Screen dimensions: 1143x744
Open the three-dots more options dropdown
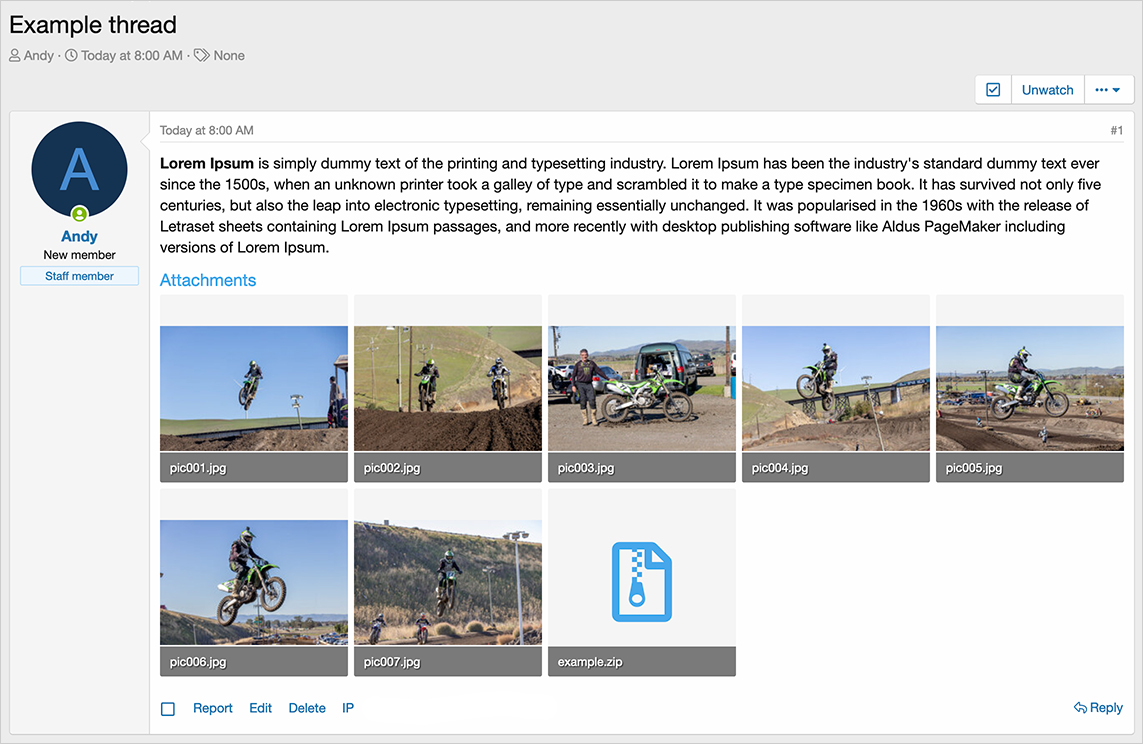point(1107,90)
